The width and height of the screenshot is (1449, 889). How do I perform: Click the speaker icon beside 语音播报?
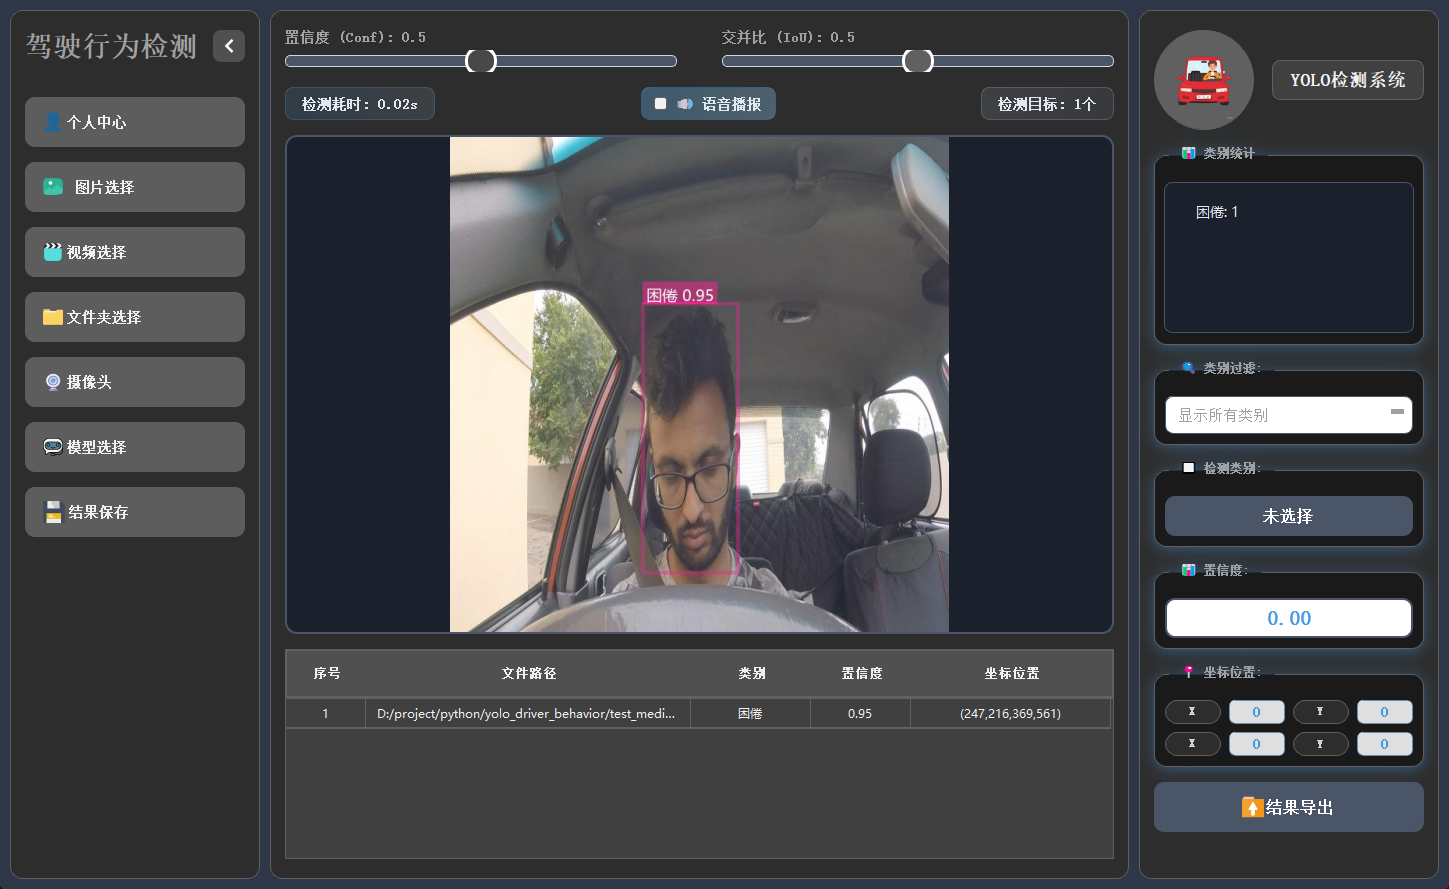(x=685, y=104)
